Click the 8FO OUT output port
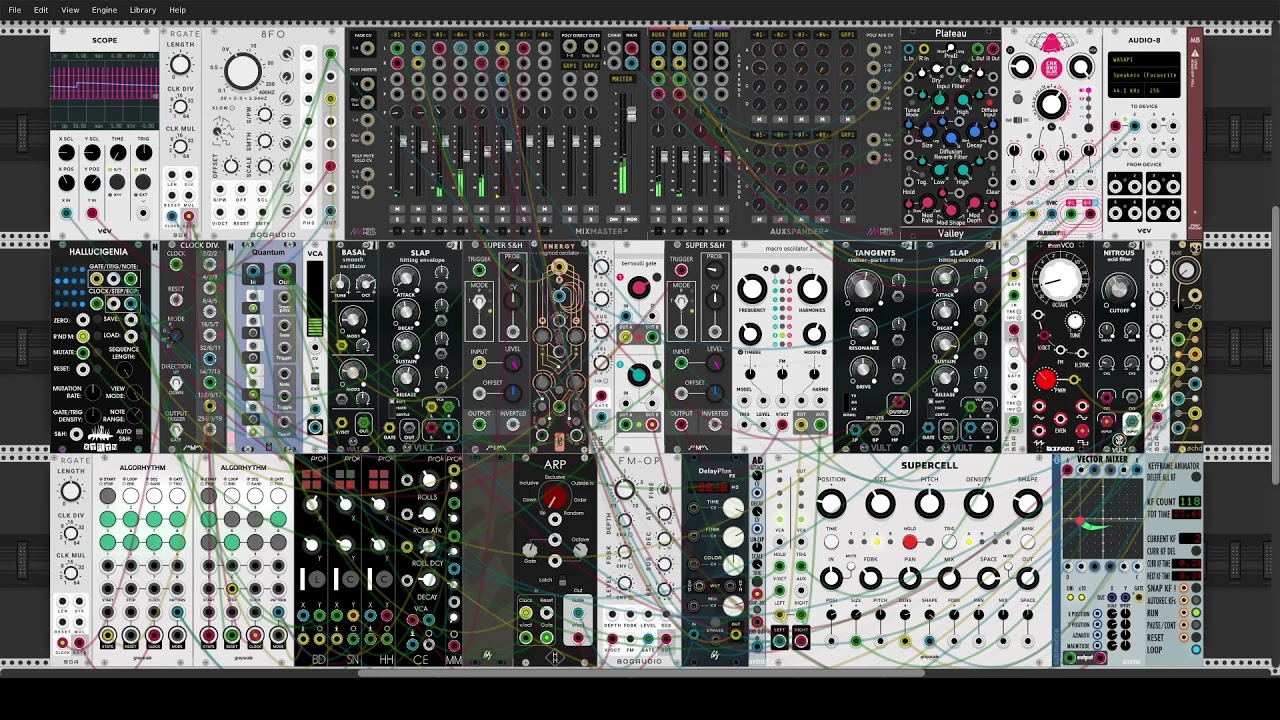 (x=330, y=211)
